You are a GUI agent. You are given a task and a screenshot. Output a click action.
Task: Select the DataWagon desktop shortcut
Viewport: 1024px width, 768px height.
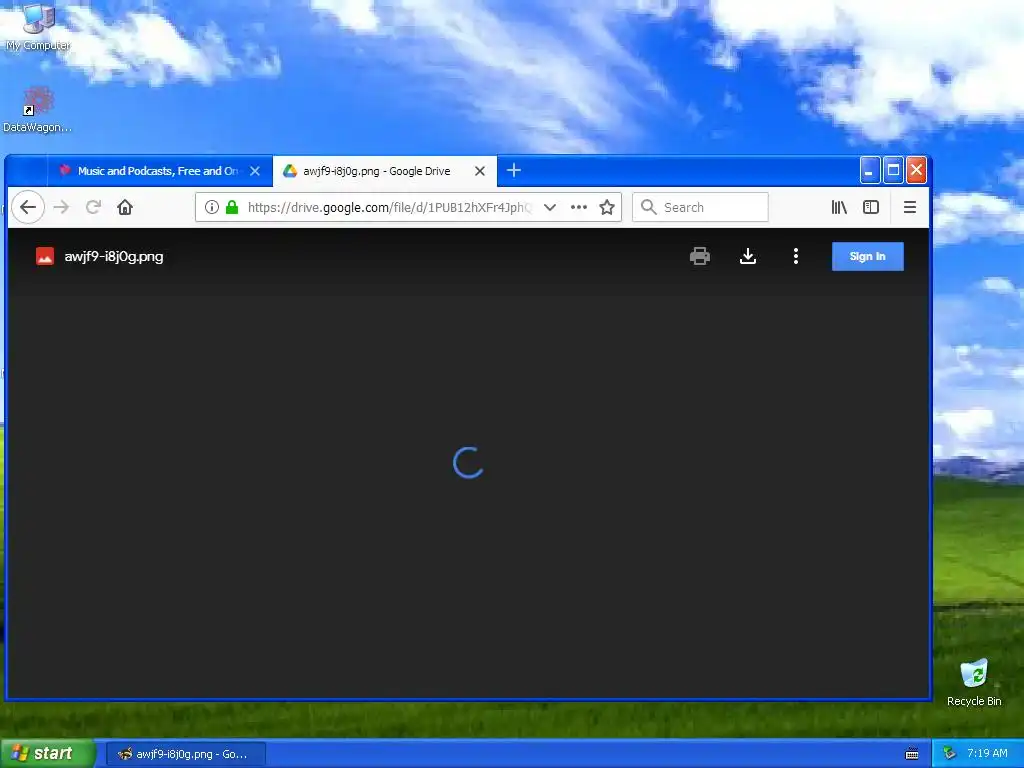pos(37,110)
